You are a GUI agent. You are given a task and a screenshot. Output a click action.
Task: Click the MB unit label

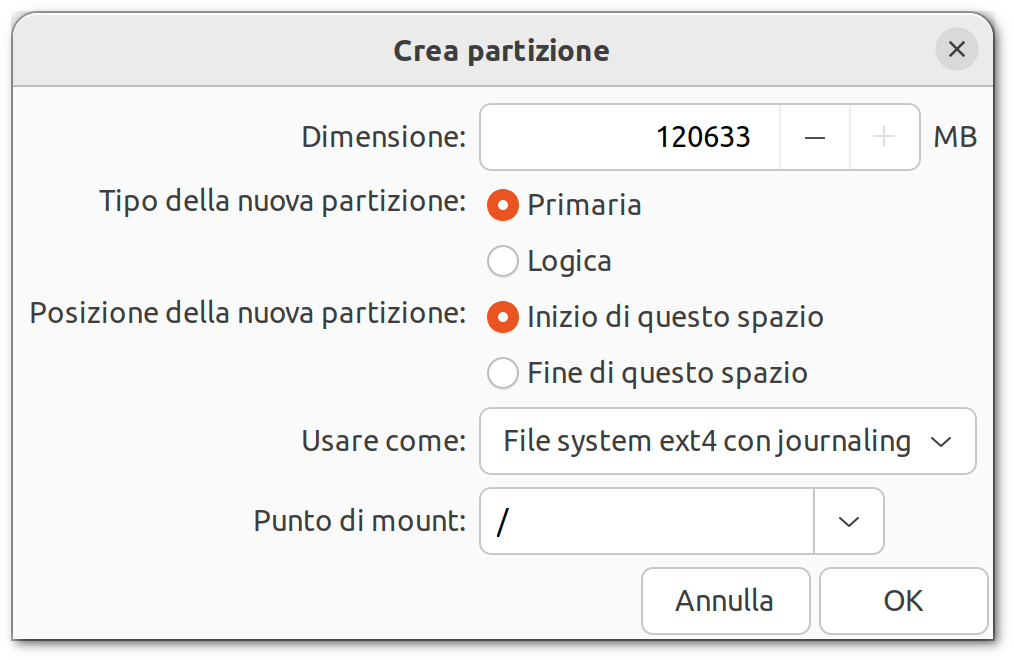point(955,137)
